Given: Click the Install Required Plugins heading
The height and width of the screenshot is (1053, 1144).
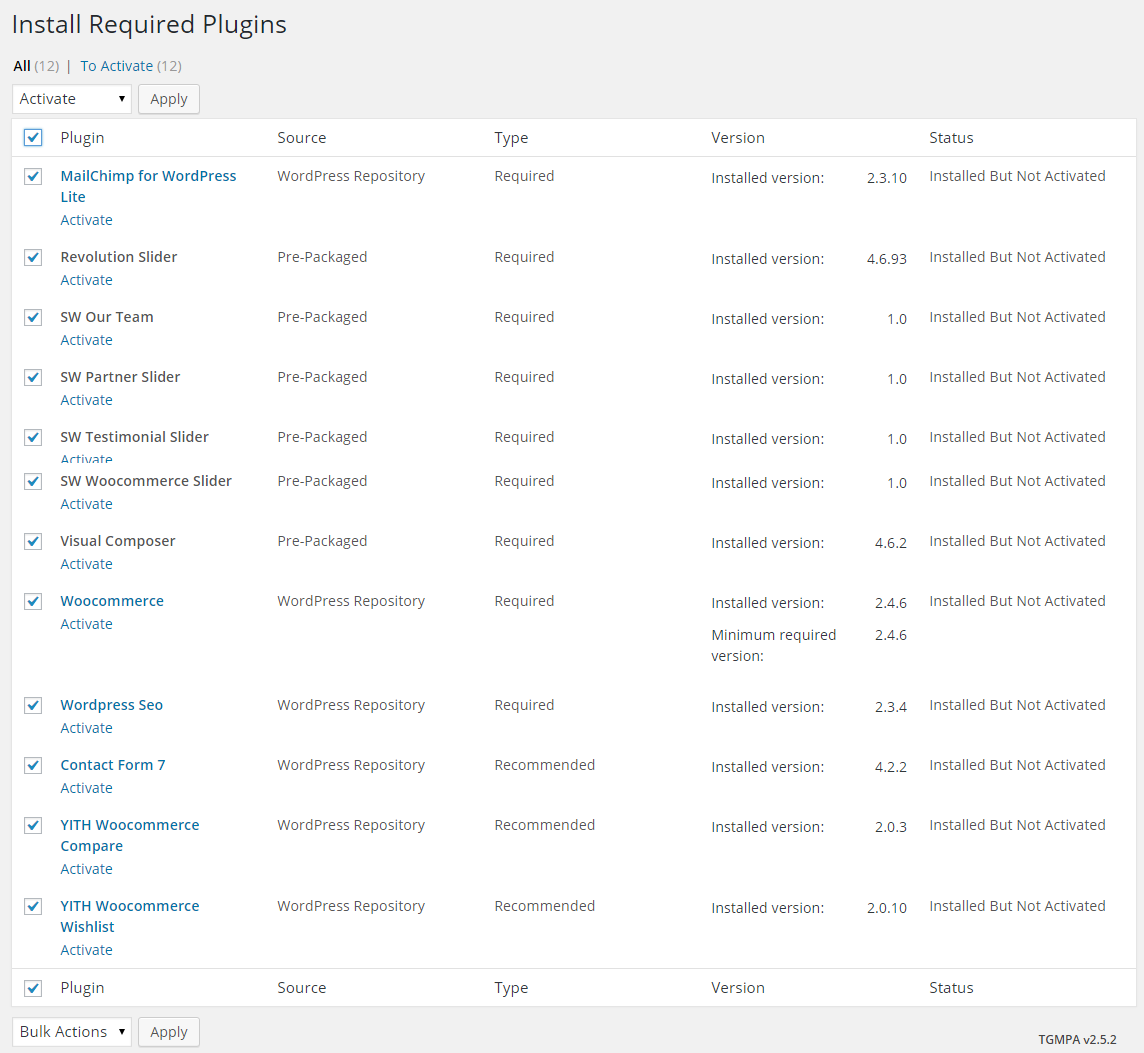Looking at the screenshot, I should [x=149, y=24].
